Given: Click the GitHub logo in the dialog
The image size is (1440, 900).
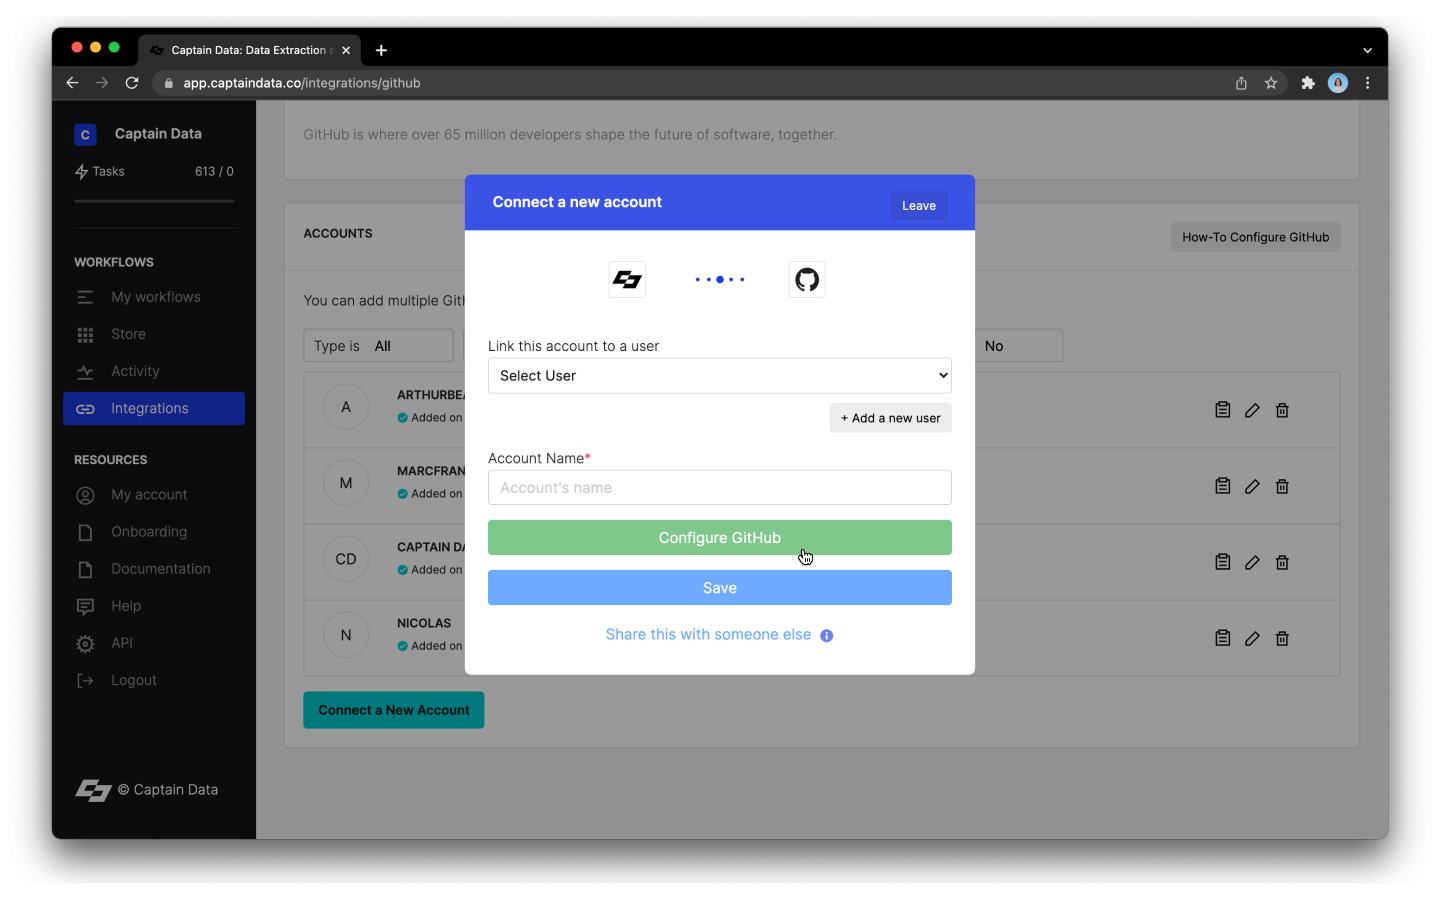Looking at the screenshot, I should [807, 279].
